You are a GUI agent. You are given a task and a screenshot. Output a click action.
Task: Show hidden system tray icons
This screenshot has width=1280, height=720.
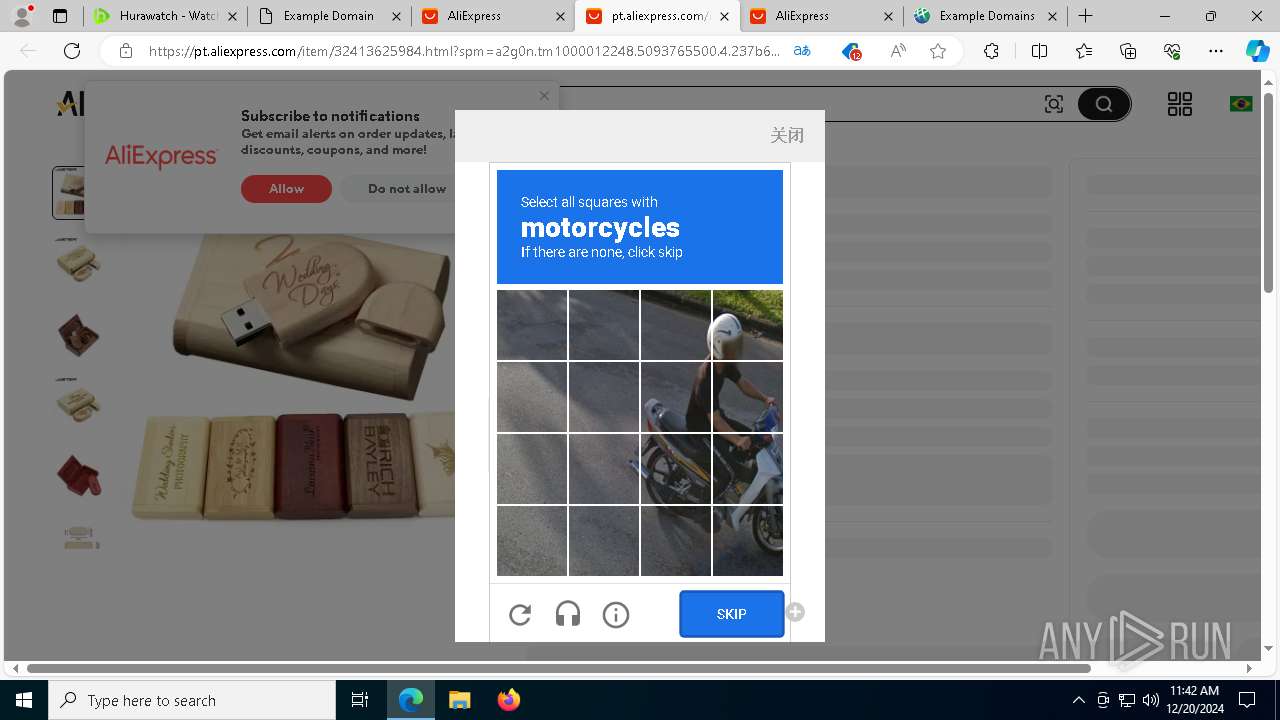tap(1078, 700)
